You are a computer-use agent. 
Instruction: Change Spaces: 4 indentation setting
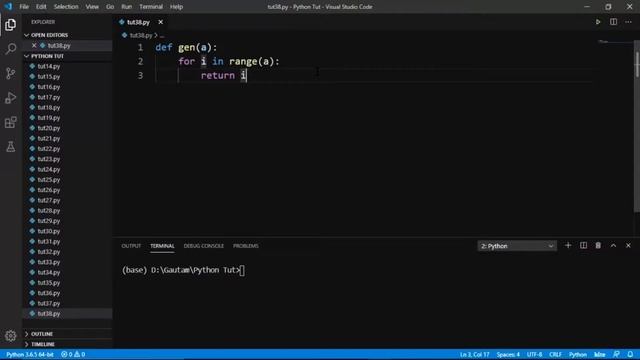coord(508,355)
